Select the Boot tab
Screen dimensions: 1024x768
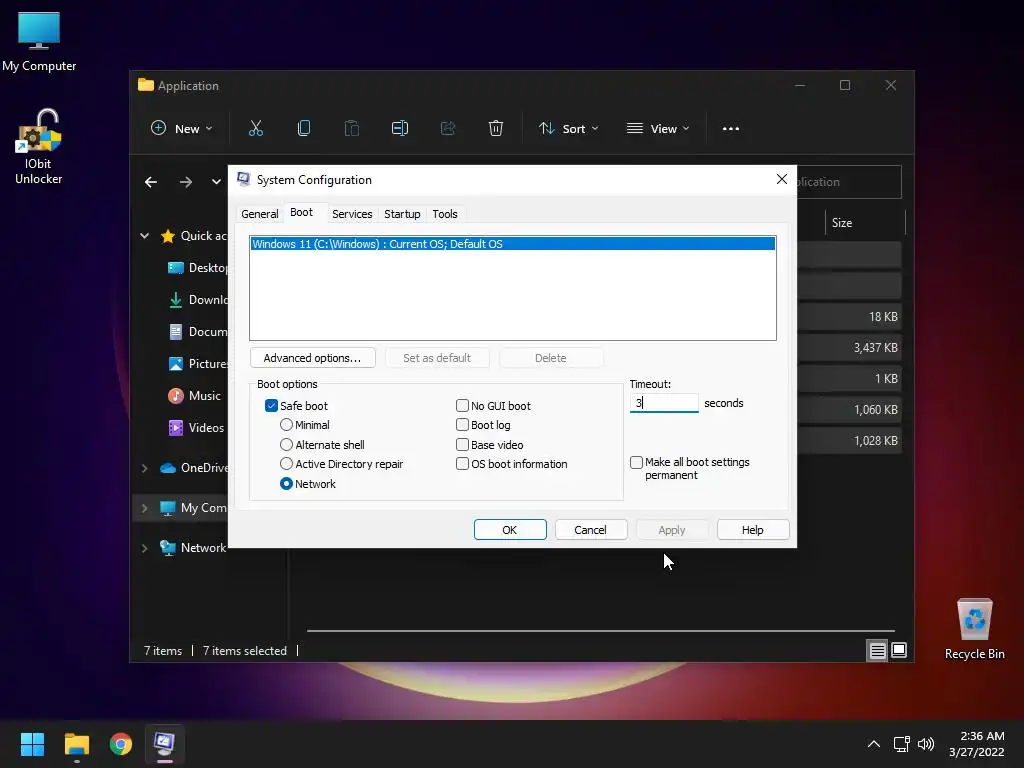[301, 212]
